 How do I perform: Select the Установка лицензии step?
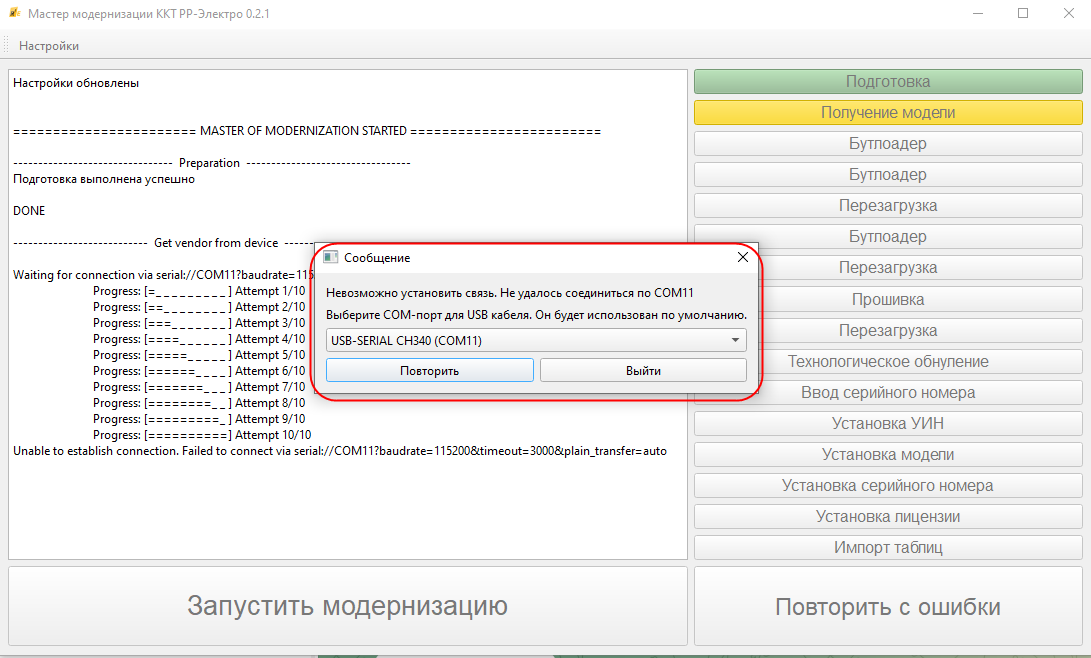887,516
